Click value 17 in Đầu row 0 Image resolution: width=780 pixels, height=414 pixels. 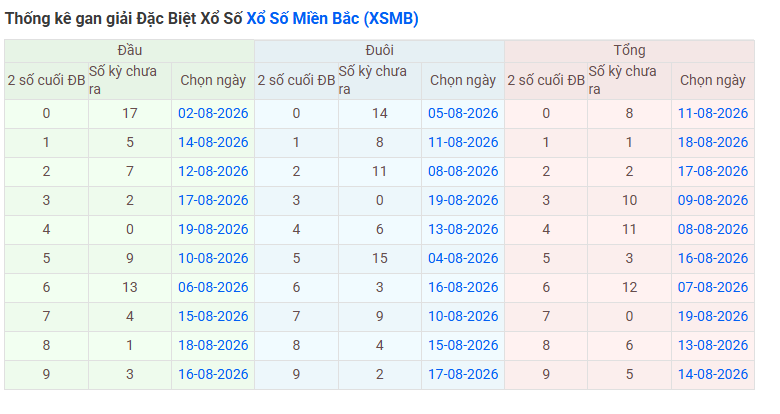click(130, 113)
